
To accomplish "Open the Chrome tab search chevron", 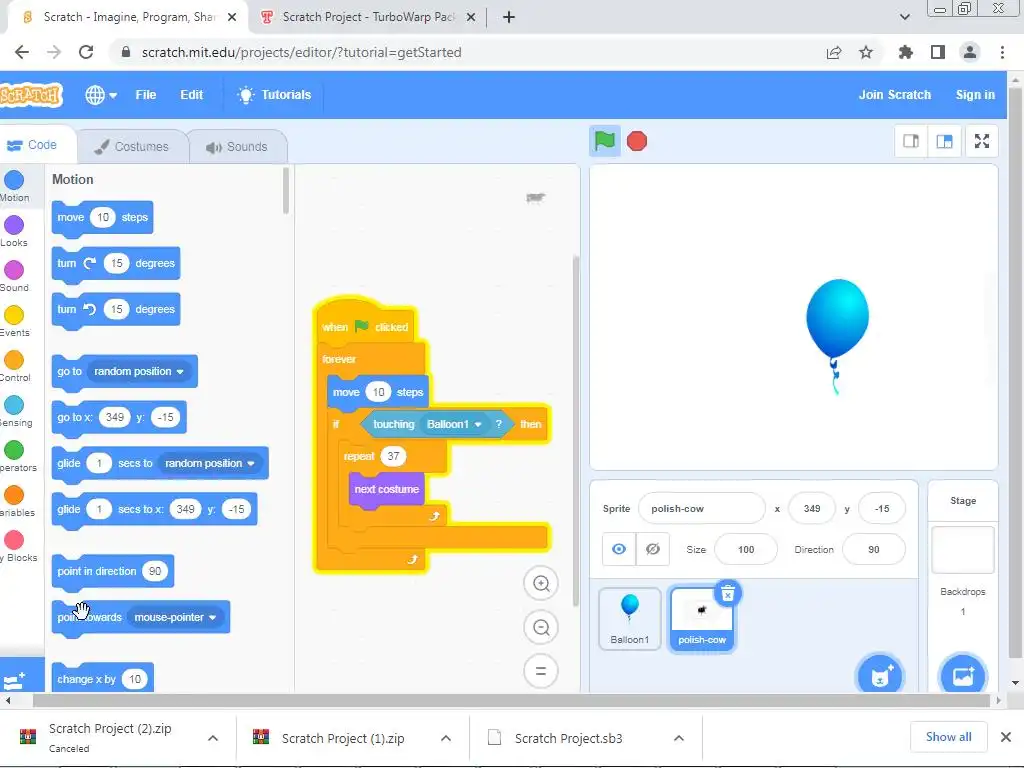I will pyautogui.click(x=904, y=17).
